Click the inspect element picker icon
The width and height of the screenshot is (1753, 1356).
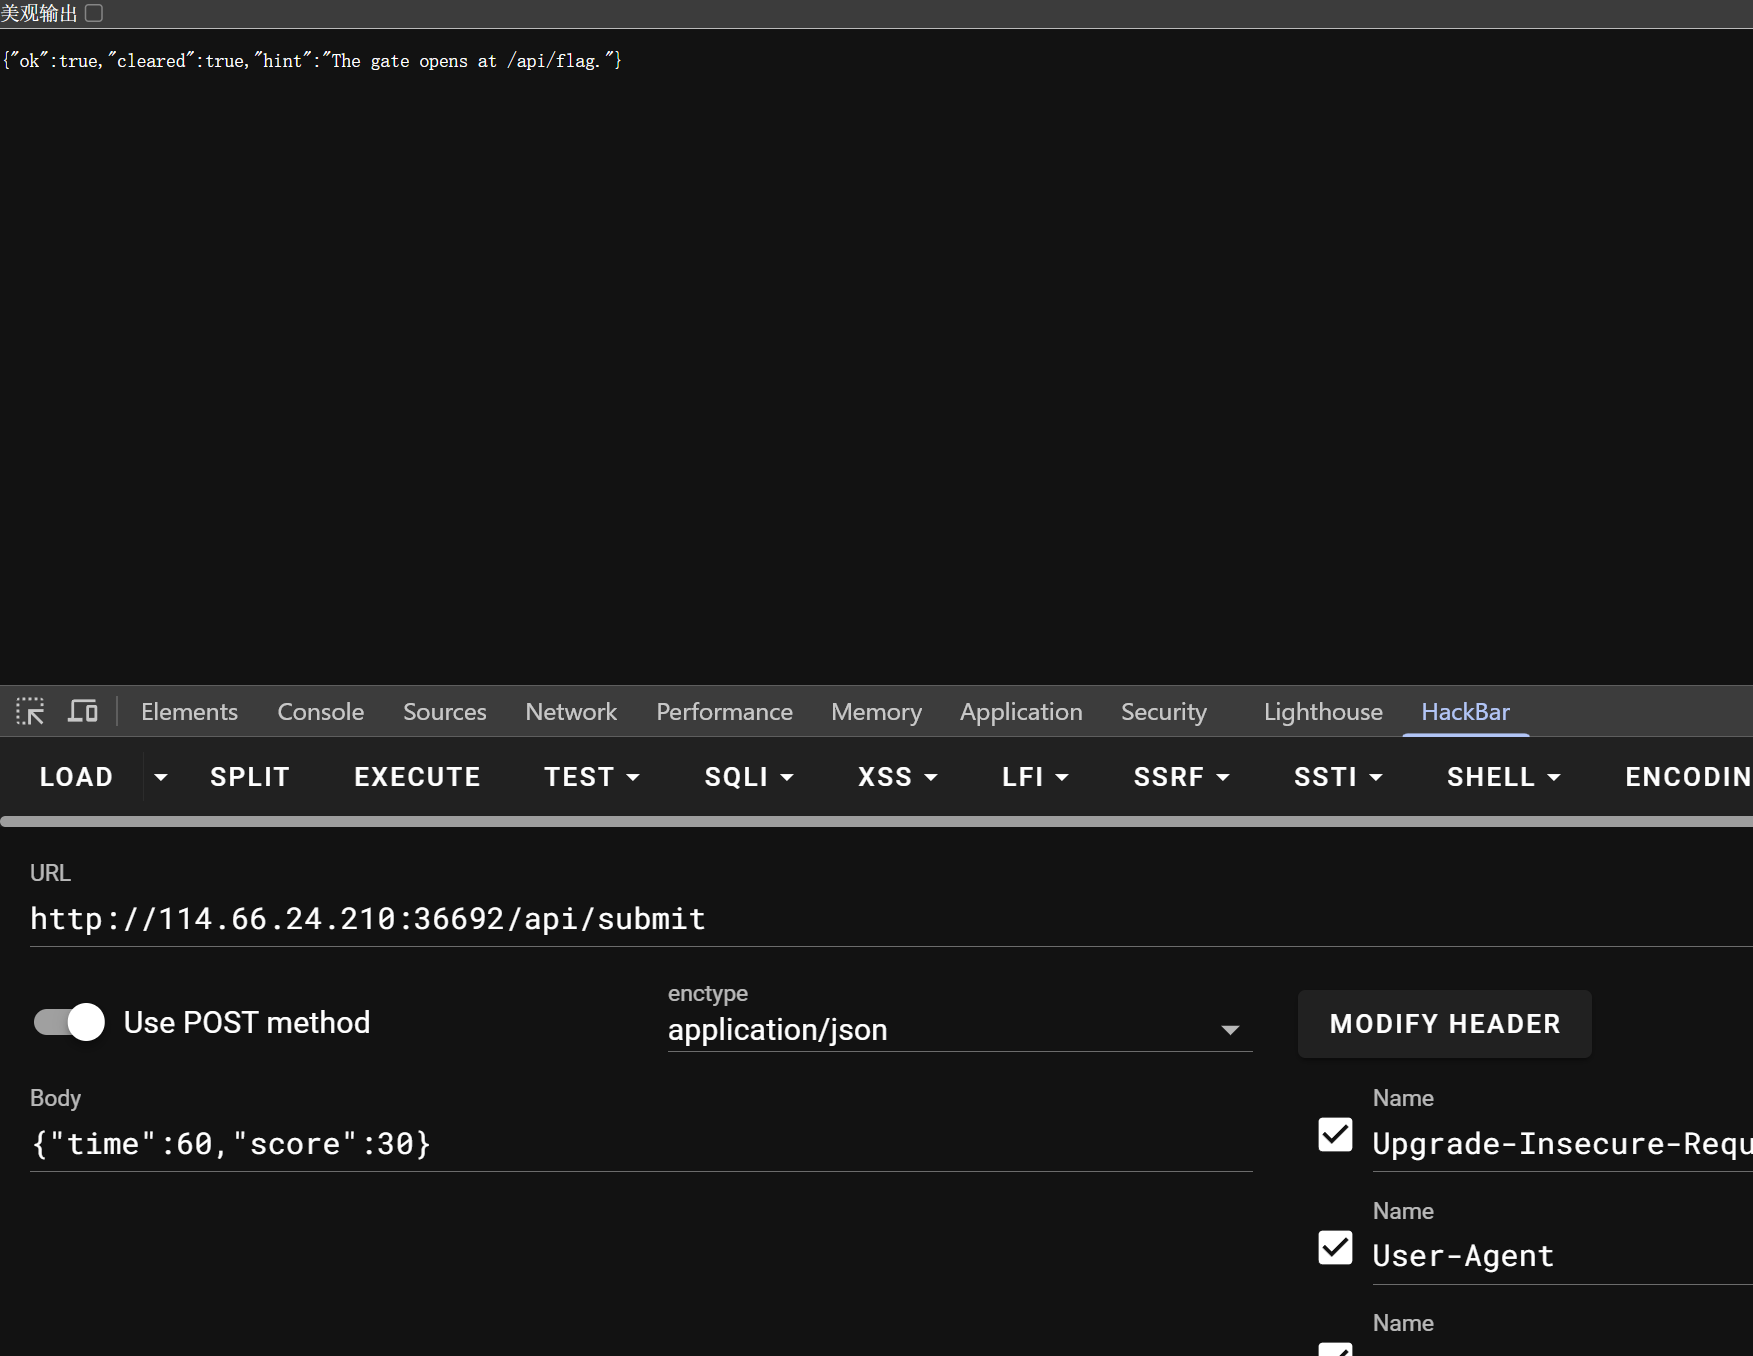[30, 712]
